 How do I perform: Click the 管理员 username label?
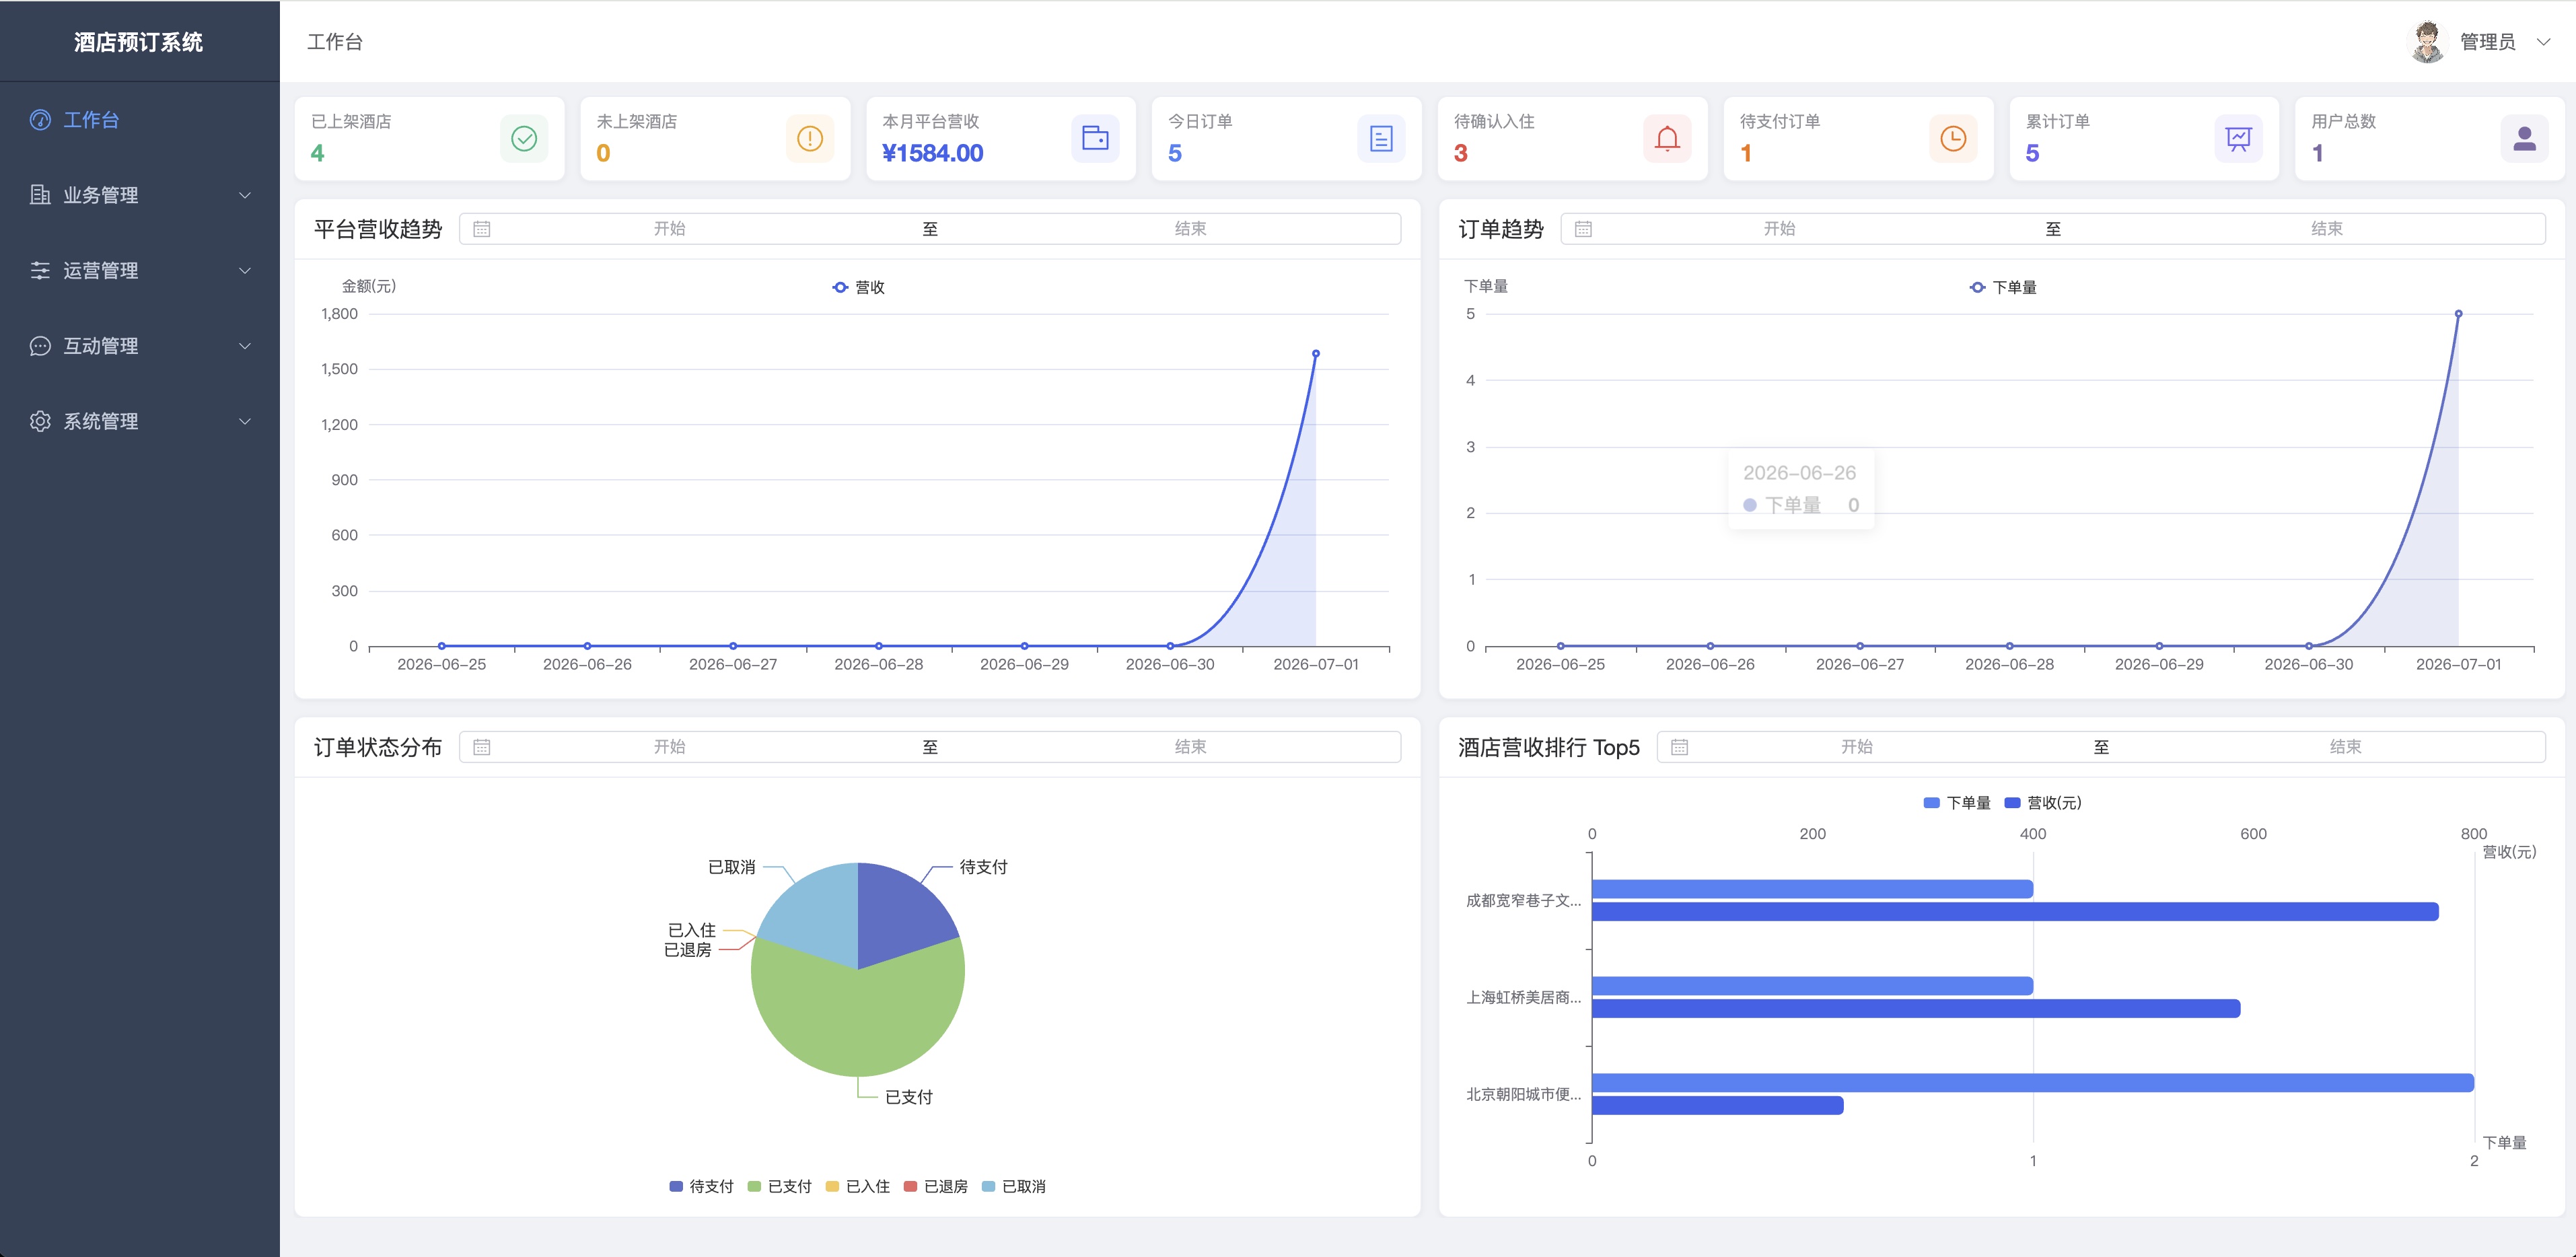point(2487,42)
